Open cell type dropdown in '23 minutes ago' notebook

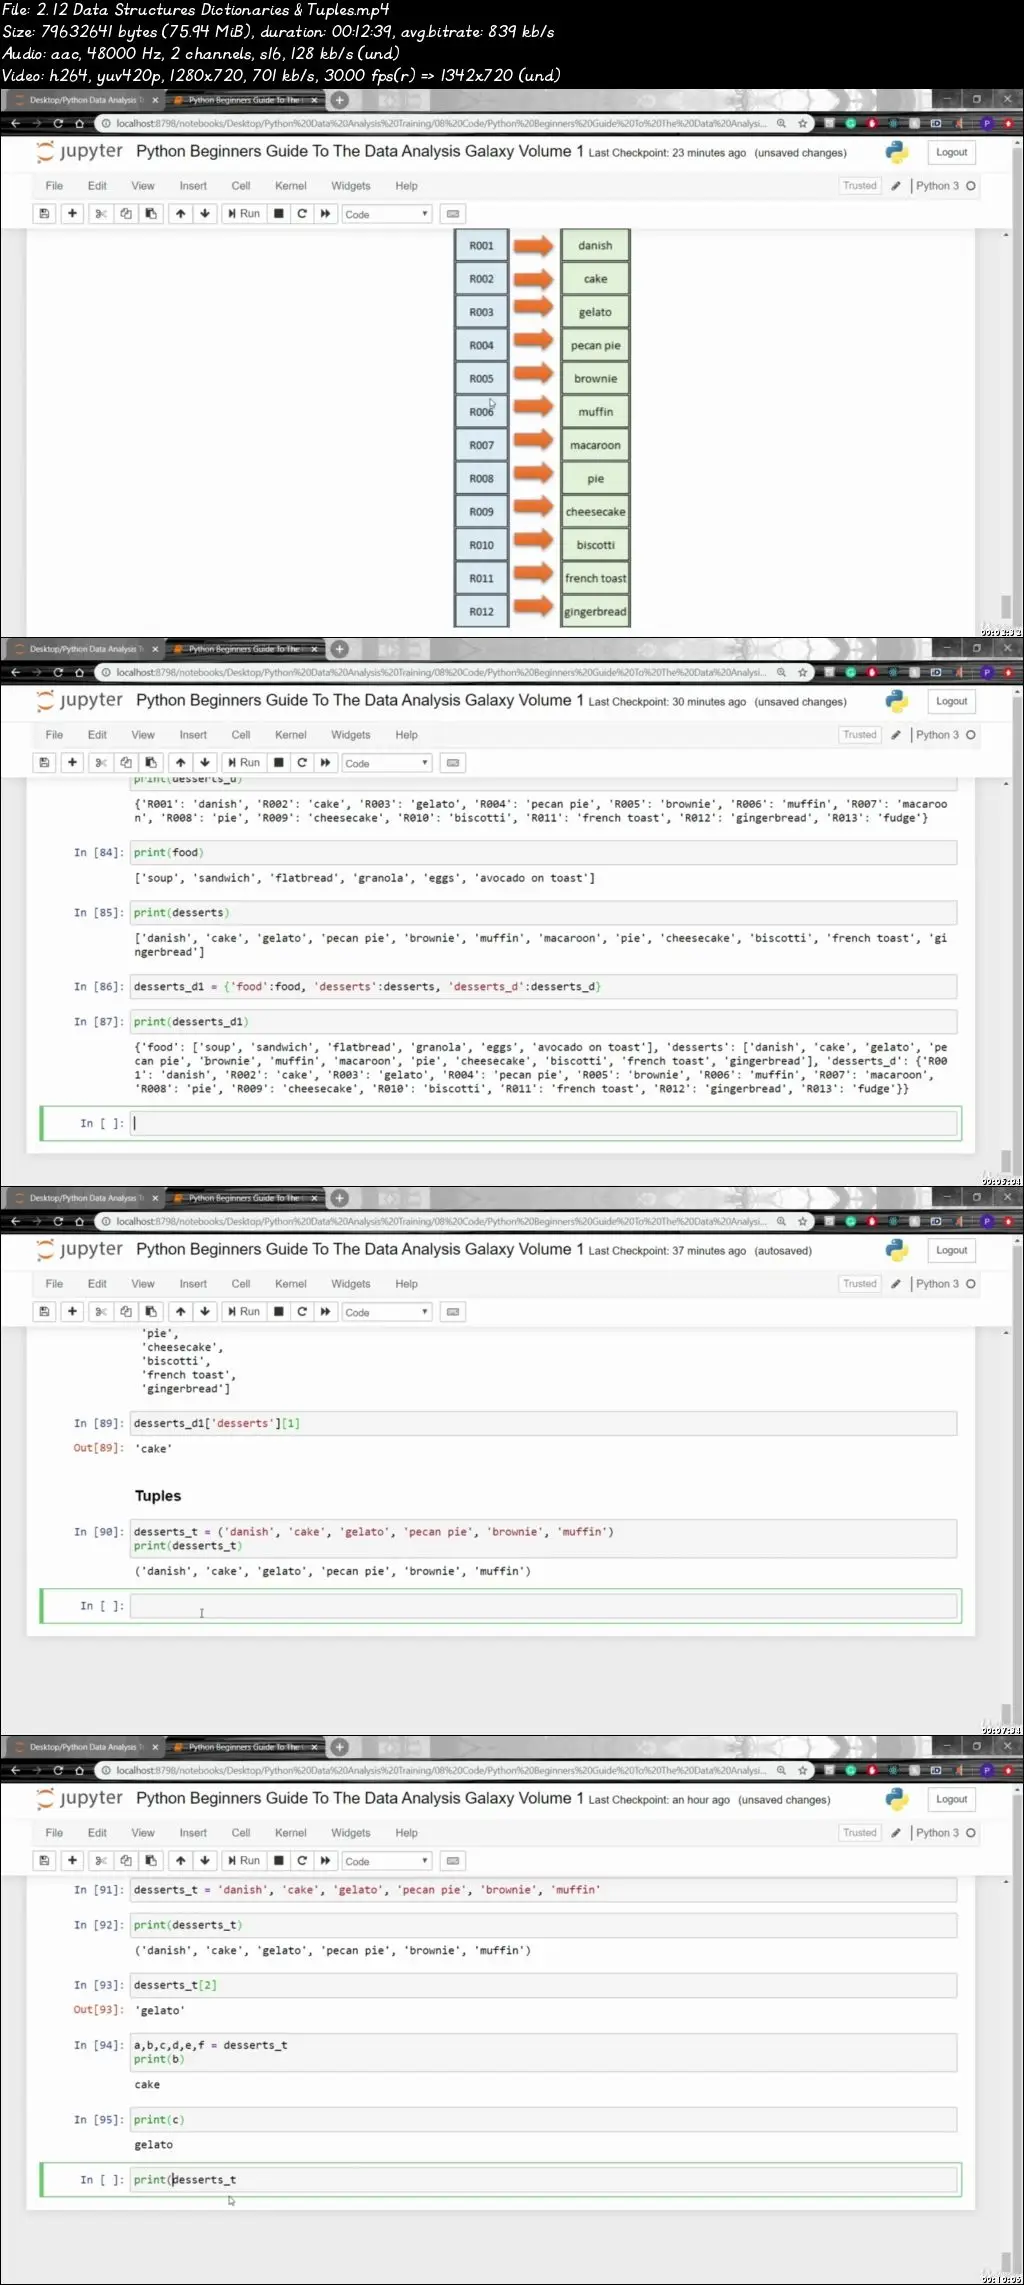(386, 214)
